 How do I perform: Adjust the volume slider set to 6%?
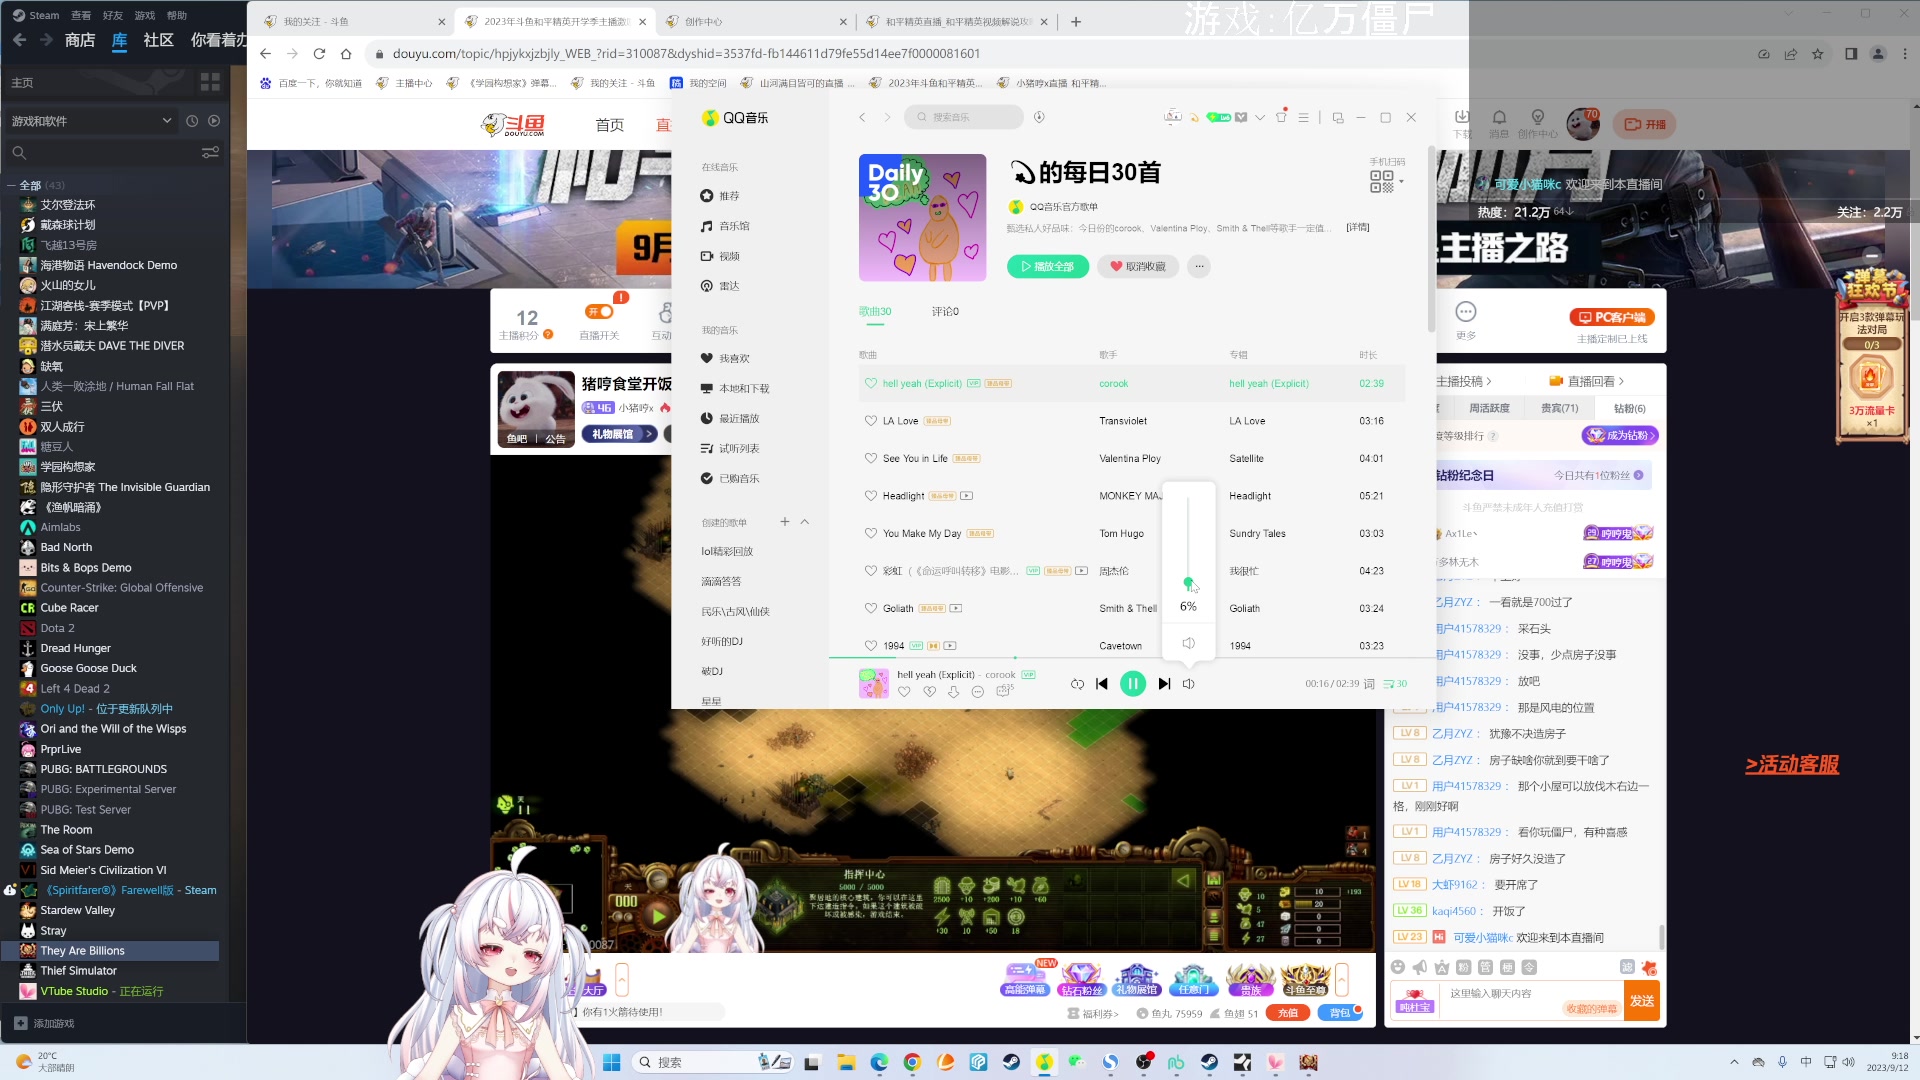[x=1188, y=582]
